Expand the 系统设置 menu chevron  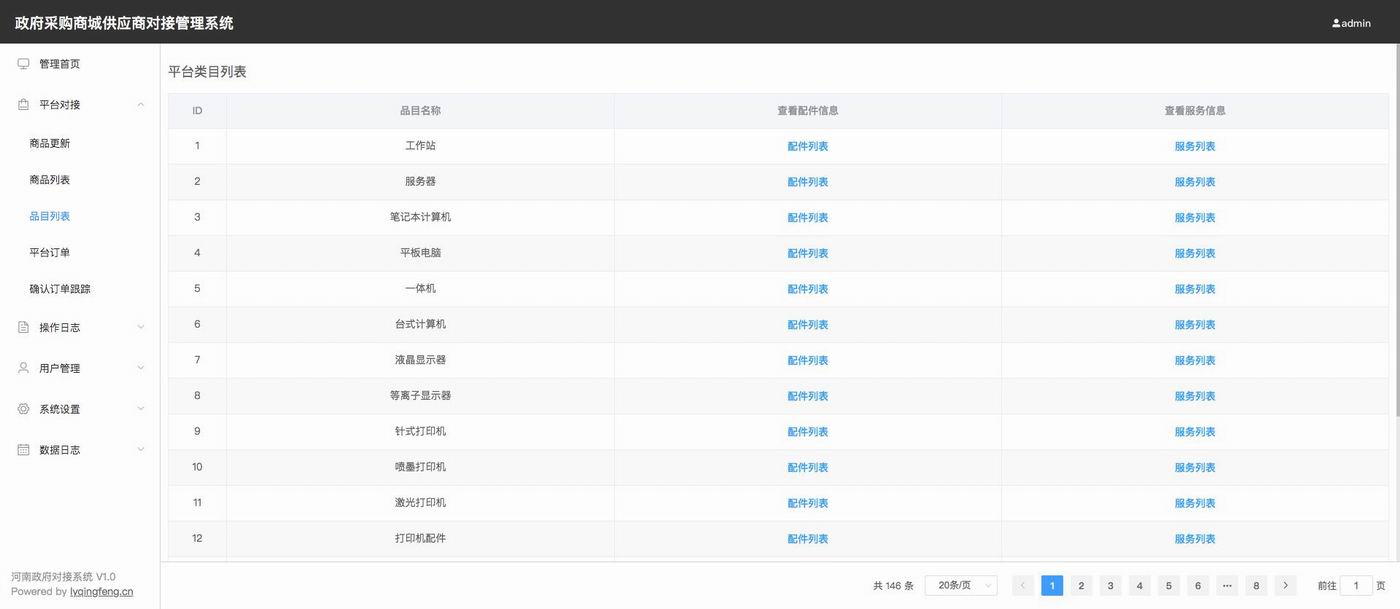coord(140,409)
